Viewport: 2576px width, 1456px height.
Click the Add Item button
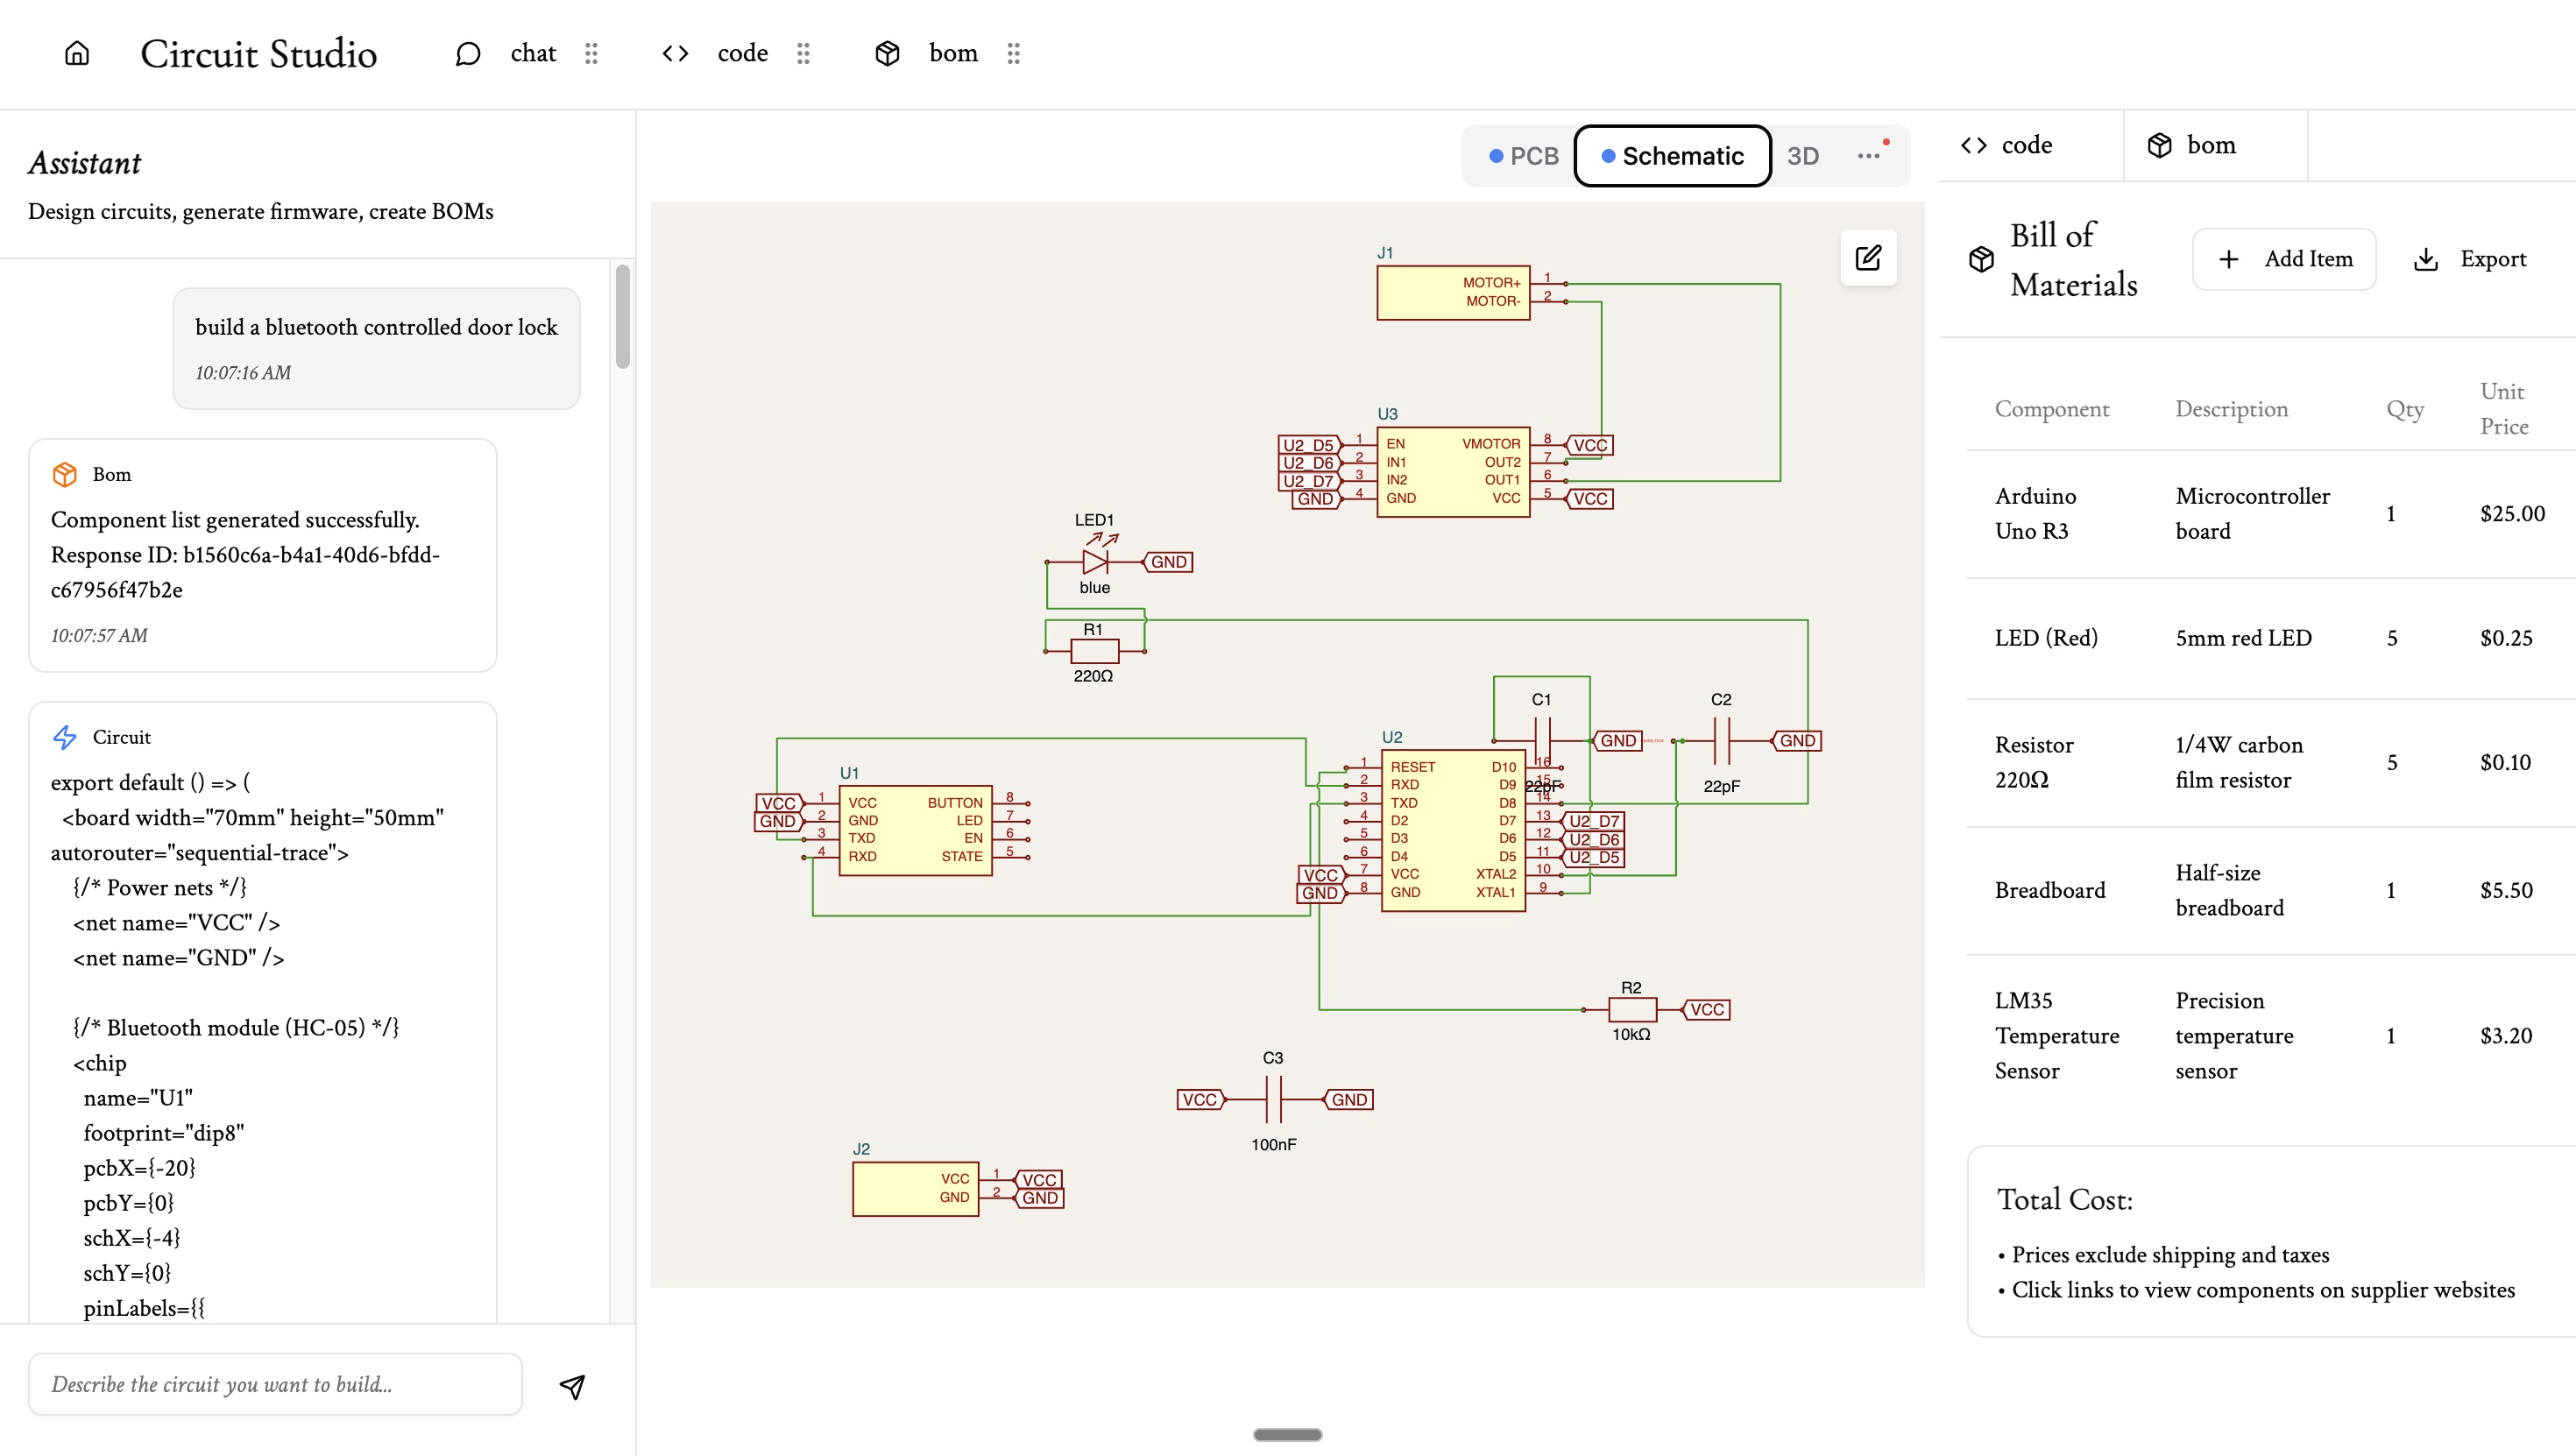coord(2284,259)
